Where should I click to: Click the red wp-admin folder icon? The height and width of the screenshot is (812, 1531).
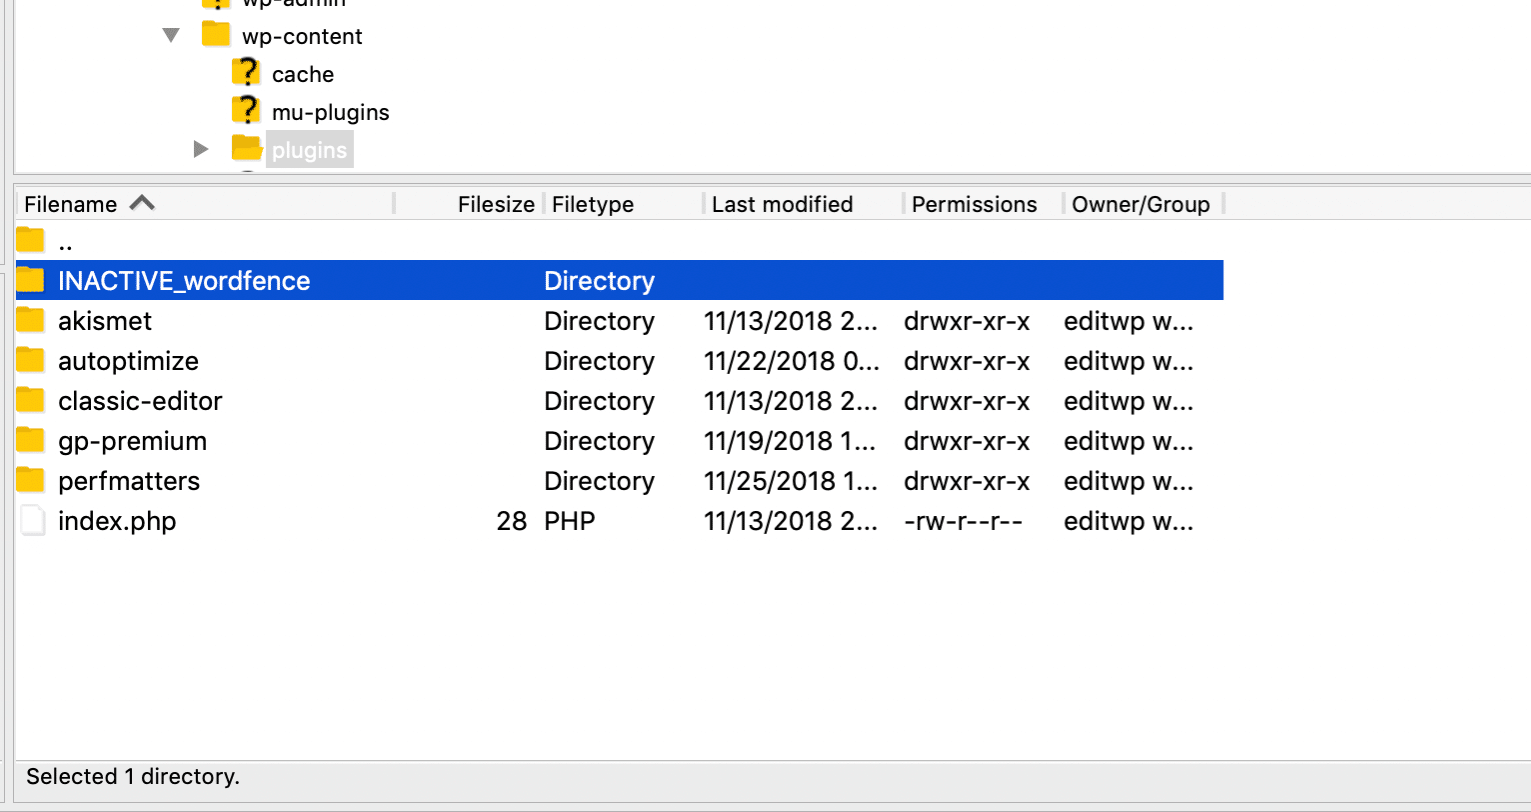coord(217,4)
